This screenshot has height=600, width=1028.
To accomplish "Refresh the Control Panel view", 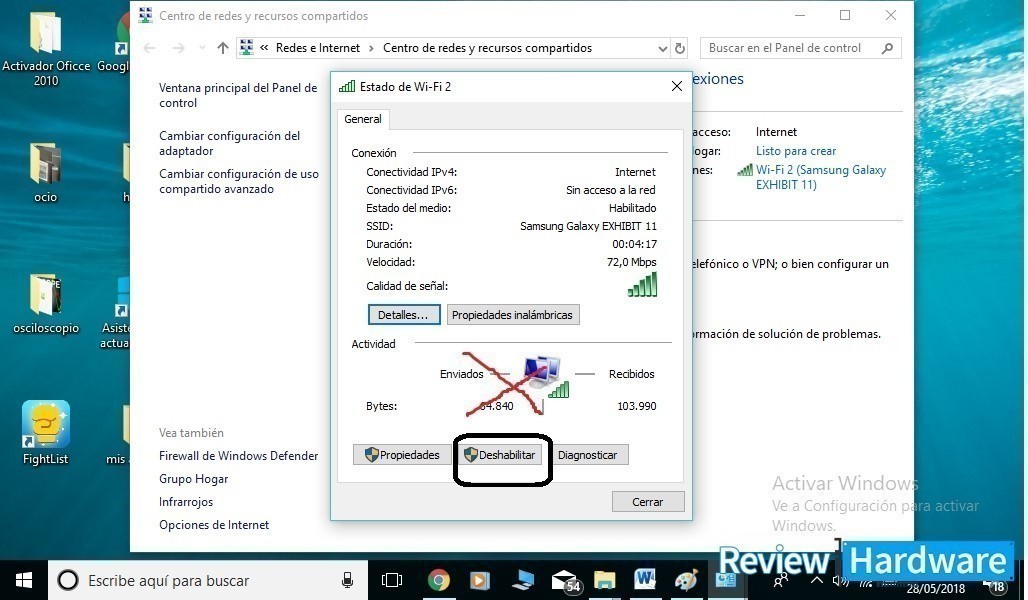I will click(x=680, y=49).
